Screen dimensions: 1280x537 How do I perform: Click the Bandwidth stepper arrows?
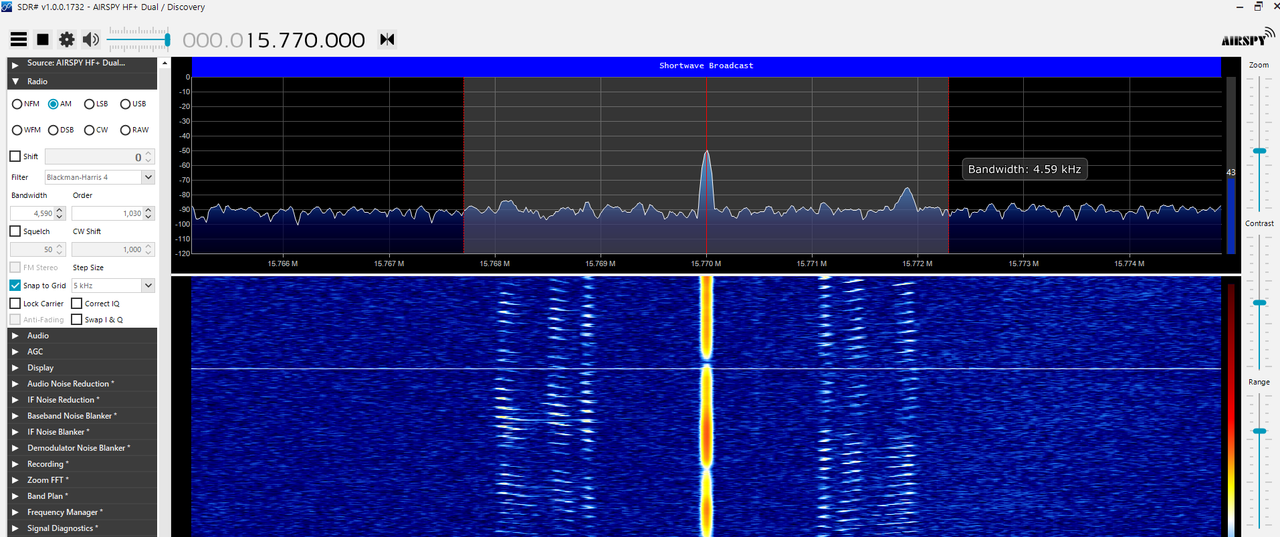click(60, 213)
